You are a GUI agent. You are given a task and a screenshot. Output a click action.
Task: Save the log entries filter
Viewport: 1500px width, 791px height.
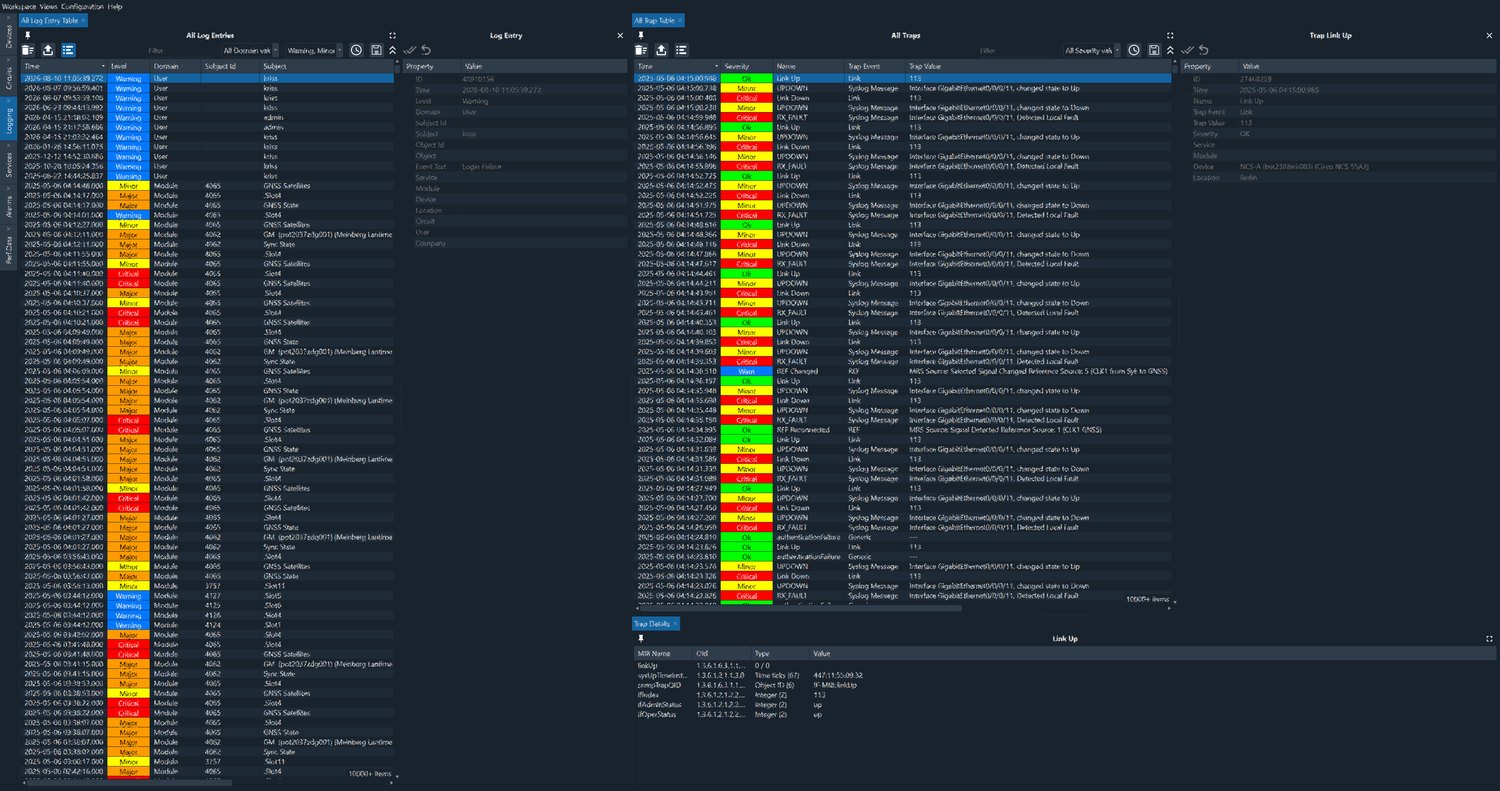376,50
